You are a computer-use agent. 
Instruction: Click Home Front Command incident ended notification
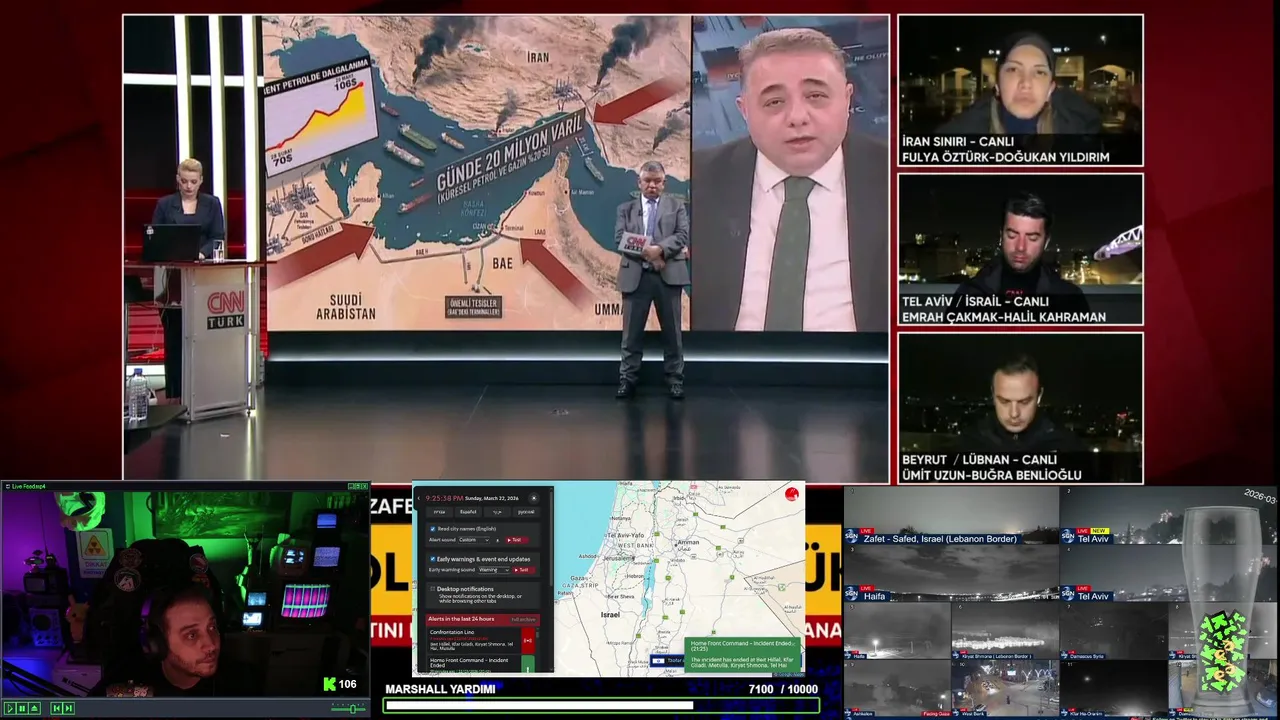743,655
